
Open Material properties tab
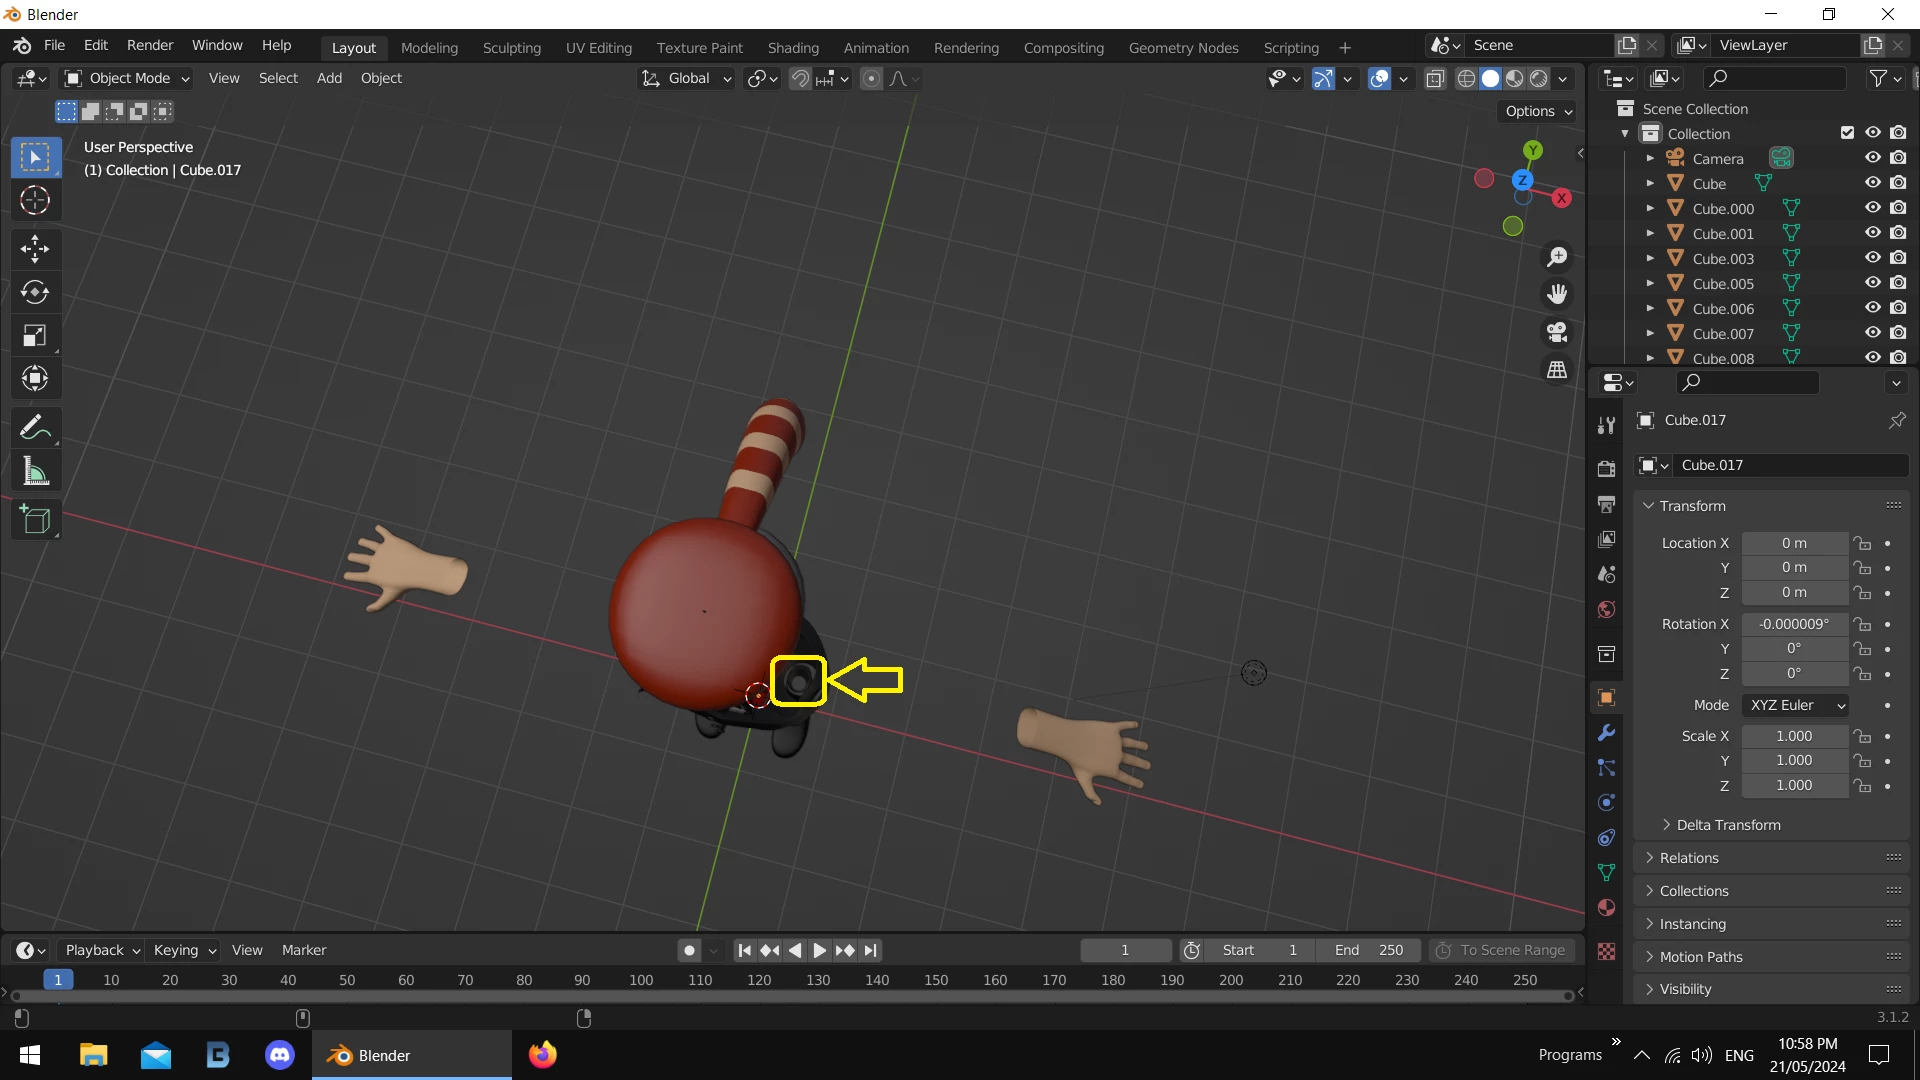point(1607,908)
